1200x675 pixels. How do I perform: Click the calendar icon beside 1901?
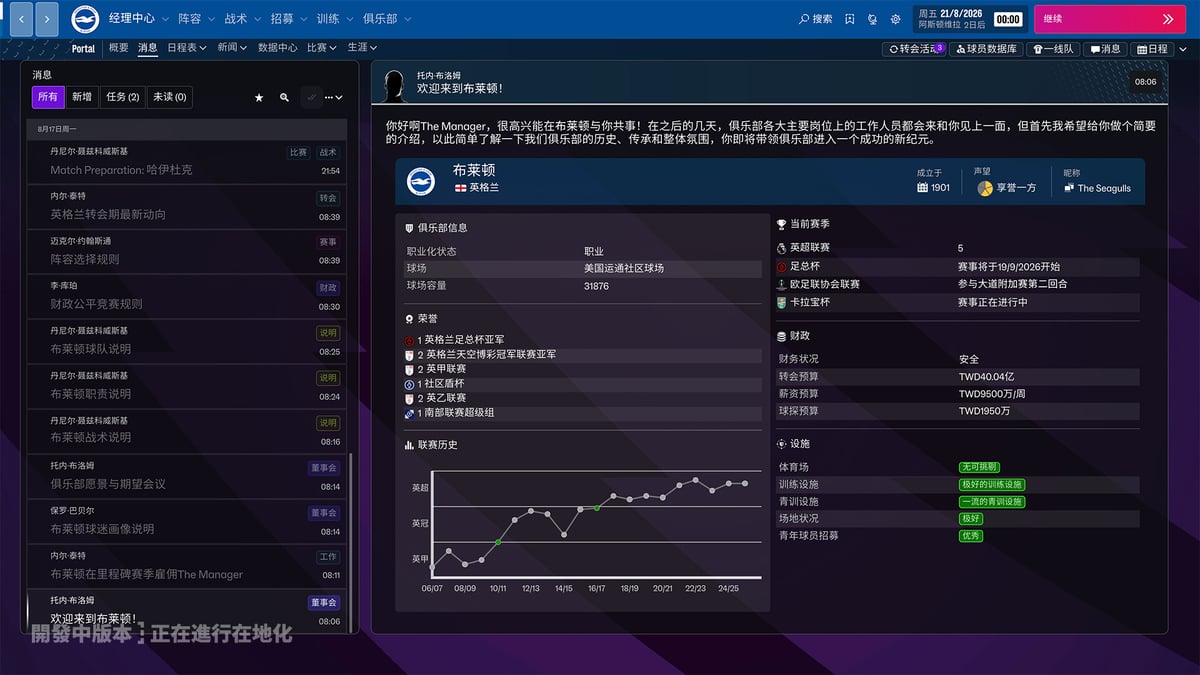click(x=922, y=188)
